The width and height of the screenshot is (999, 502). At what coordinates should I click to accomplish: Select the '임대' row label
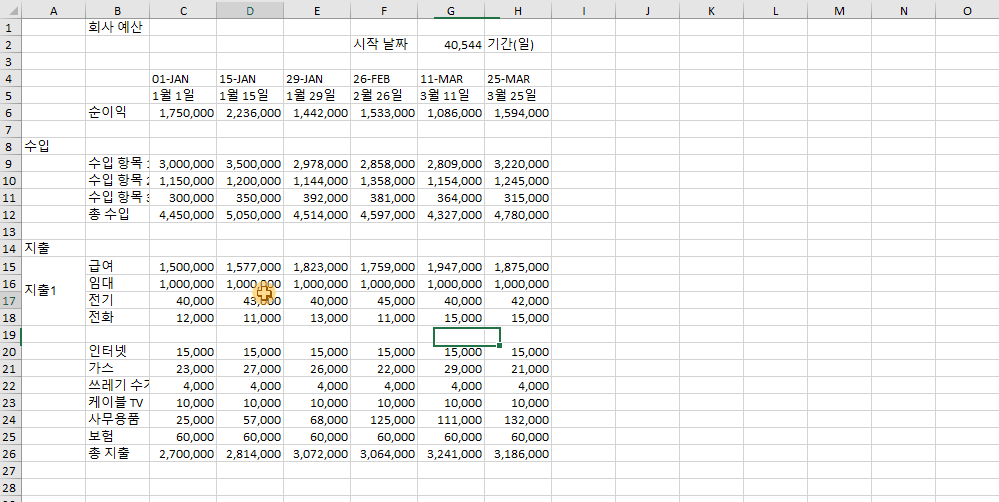pos(118,283)
